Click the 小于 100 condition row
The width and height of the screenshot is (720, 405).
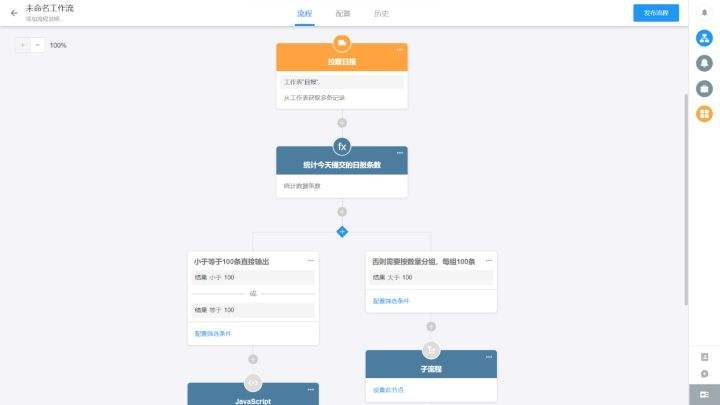point(253,277)
